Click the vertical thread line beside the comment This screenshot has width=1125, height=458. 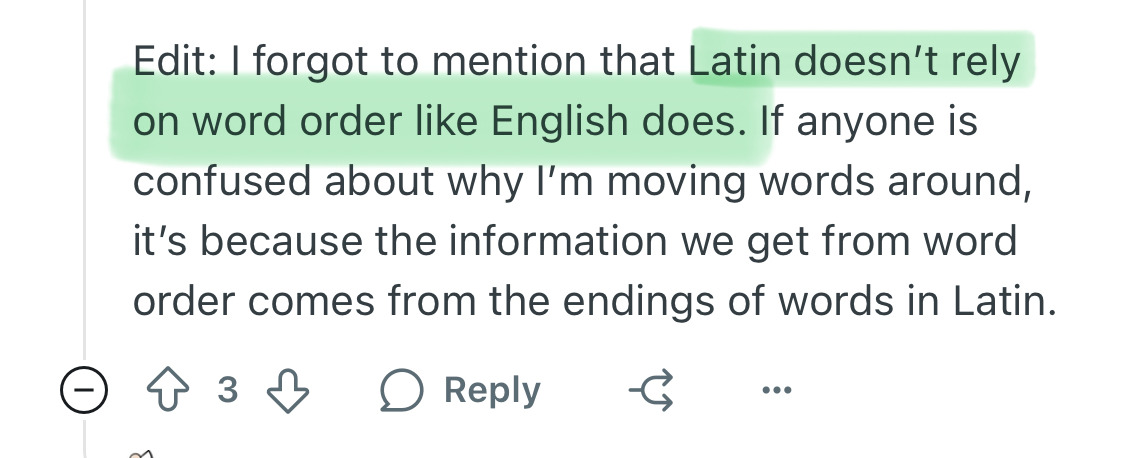point(85,179)
